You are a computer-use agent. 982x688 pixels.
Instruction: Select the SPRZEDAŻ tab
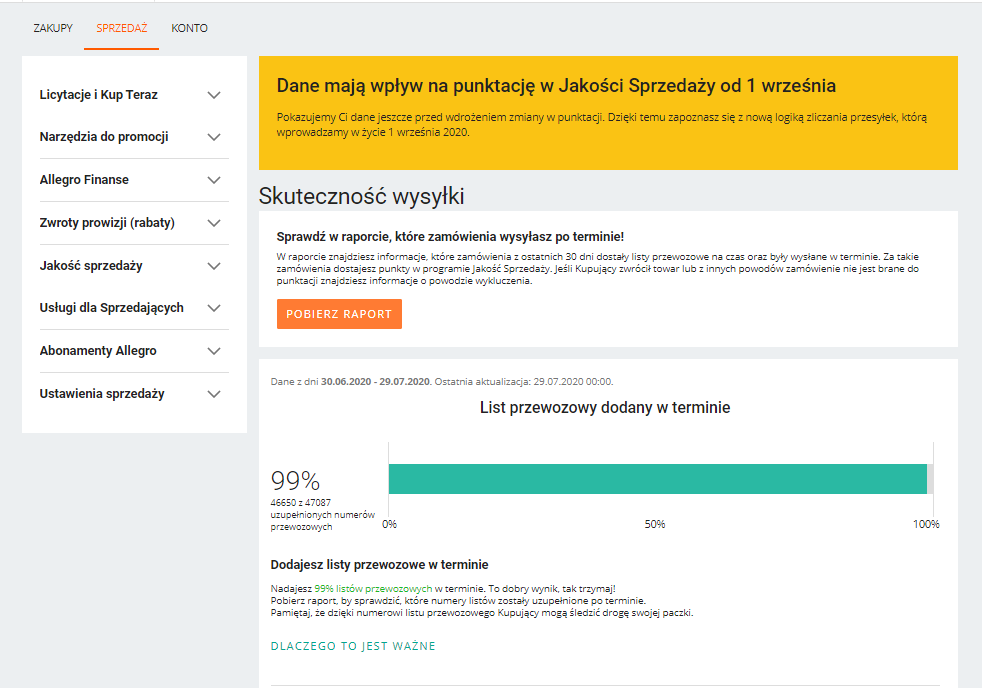(121, 28)
